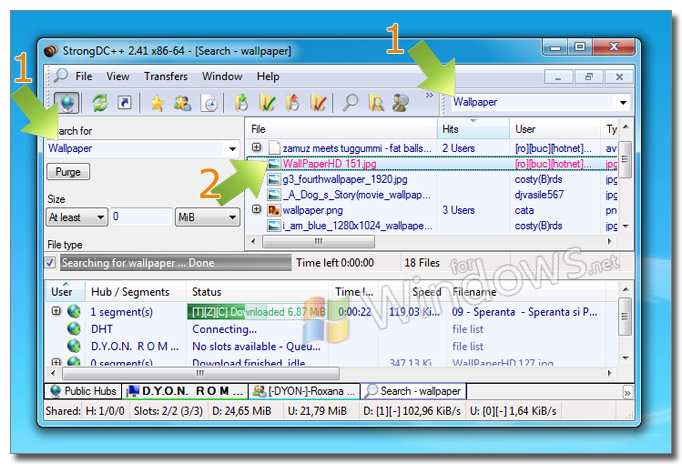682x464 pixels.
Task: Open Favorite Users icon in toolbar
Action: tap(182, 103)
